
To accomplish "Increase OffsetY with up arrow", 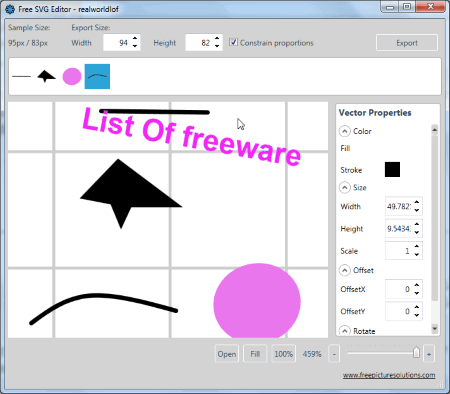I will click(417, 307).
